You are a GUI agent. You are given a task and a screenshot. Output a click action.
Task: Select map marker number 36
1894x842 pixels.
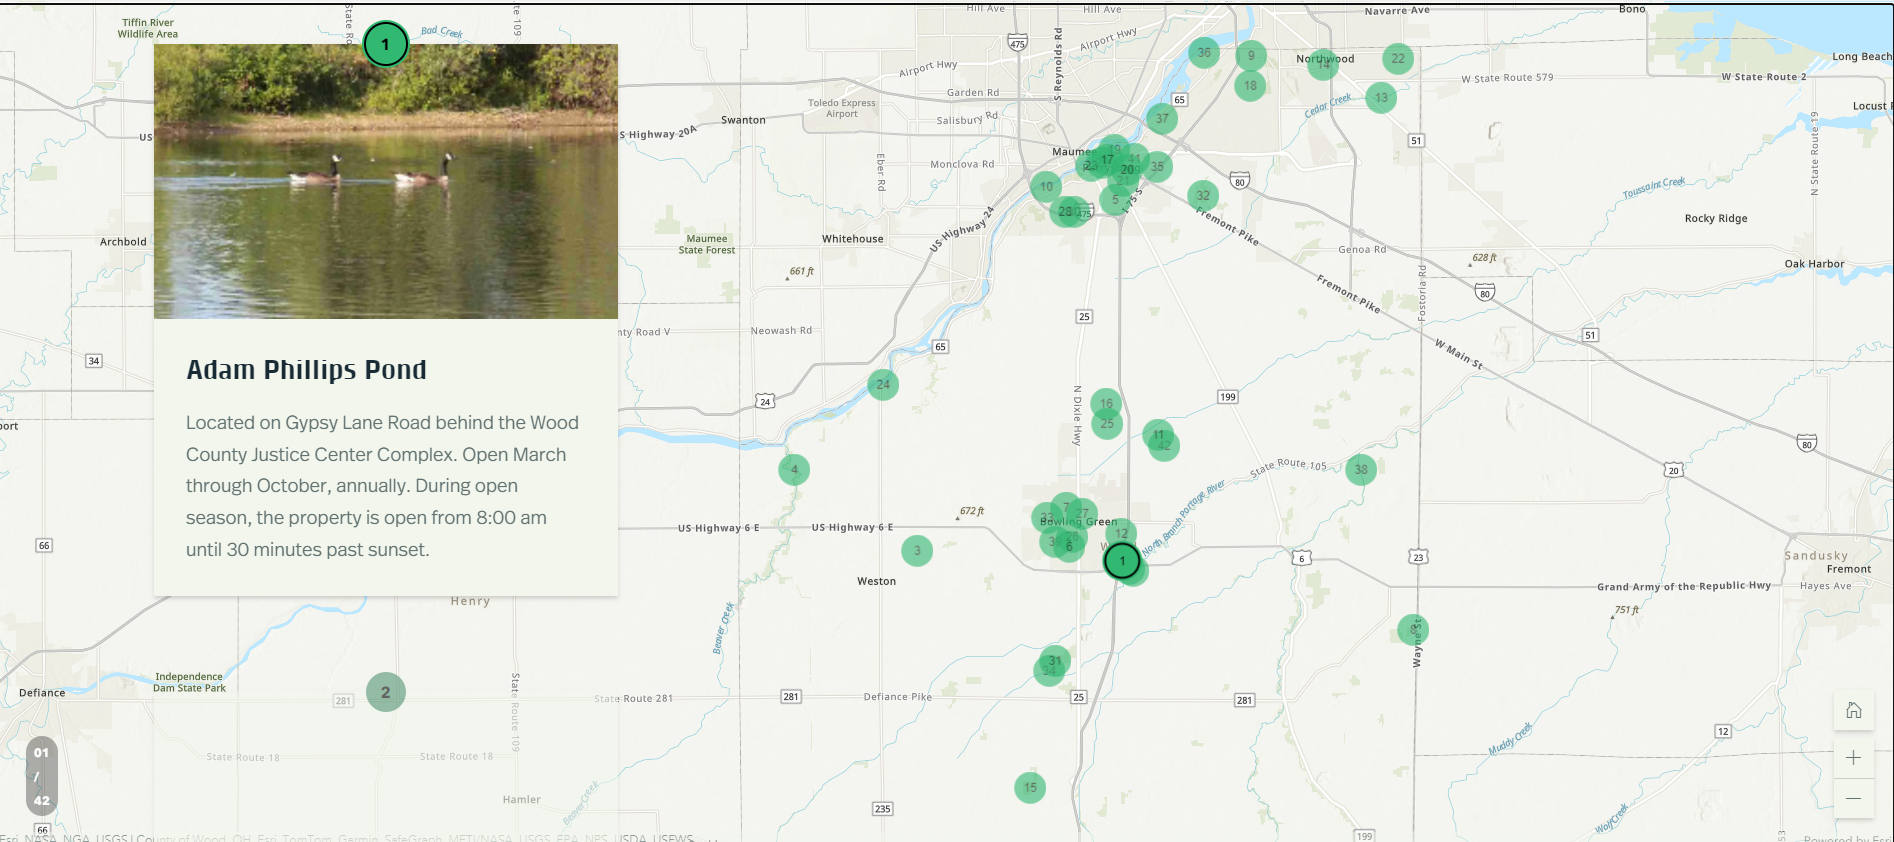click(x=1204, y=53)
